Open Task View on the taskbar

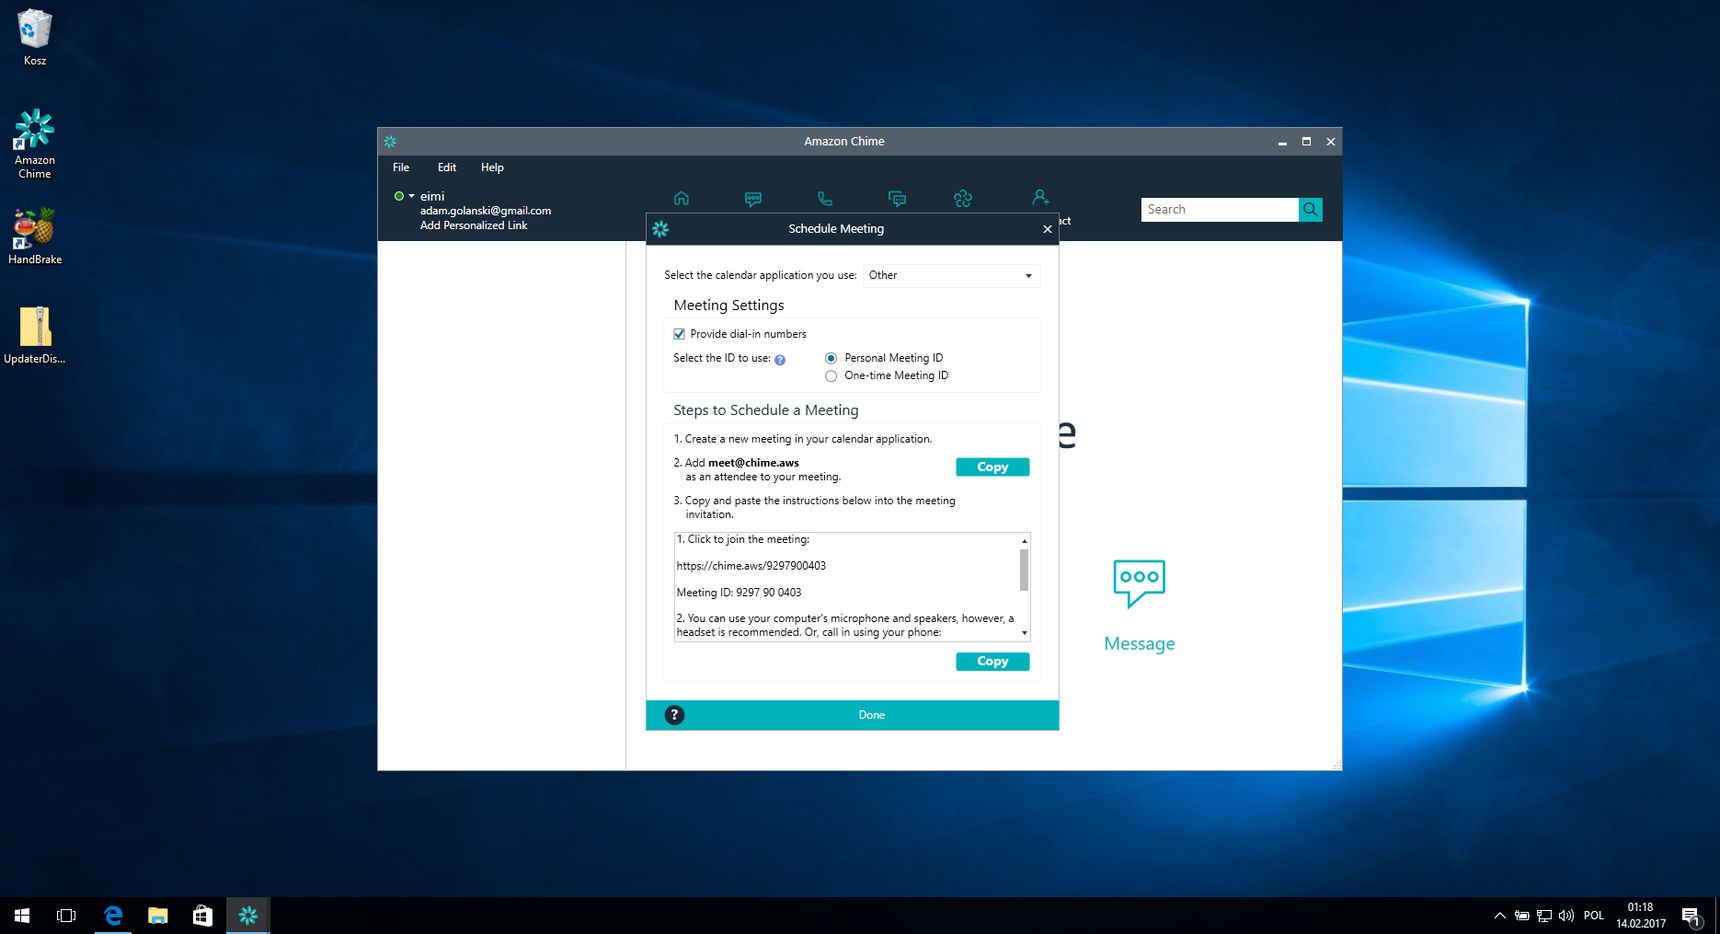(66, 915)
